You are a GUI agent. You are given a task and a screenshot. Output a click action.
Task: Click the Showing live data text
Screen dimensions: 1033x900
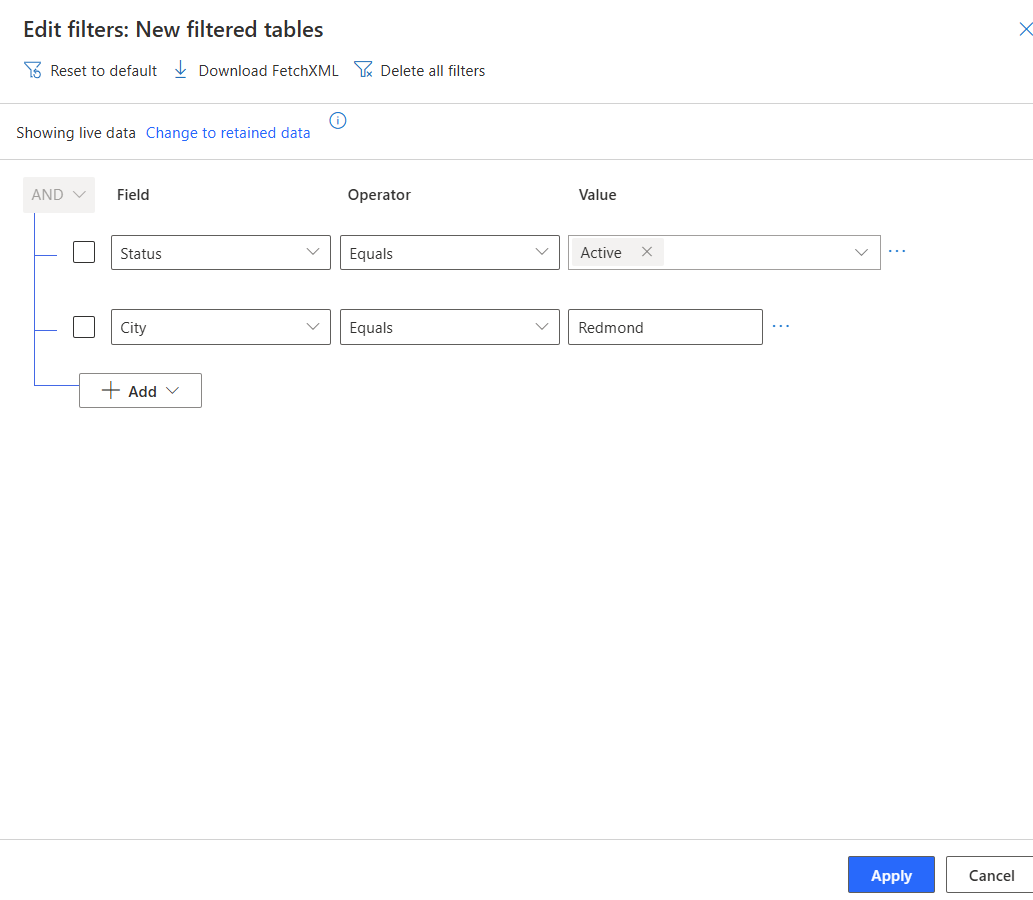[x=76, y=133]
